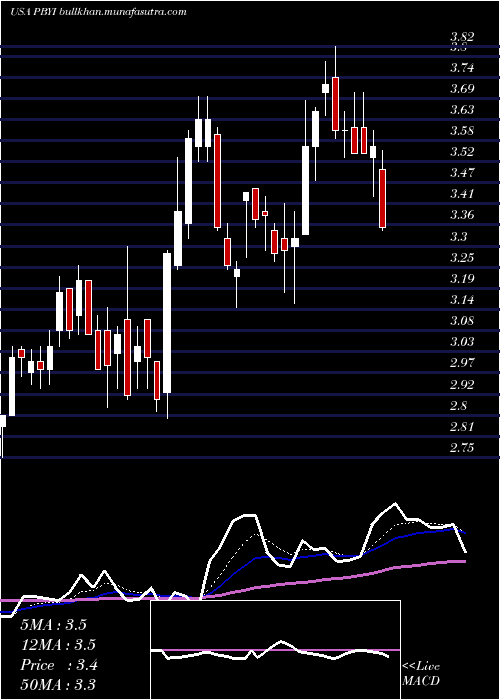The width and height of the screenshot is (500, 700).
Task: Click the 3.19 price axis label
Action: tap(462, 279)
